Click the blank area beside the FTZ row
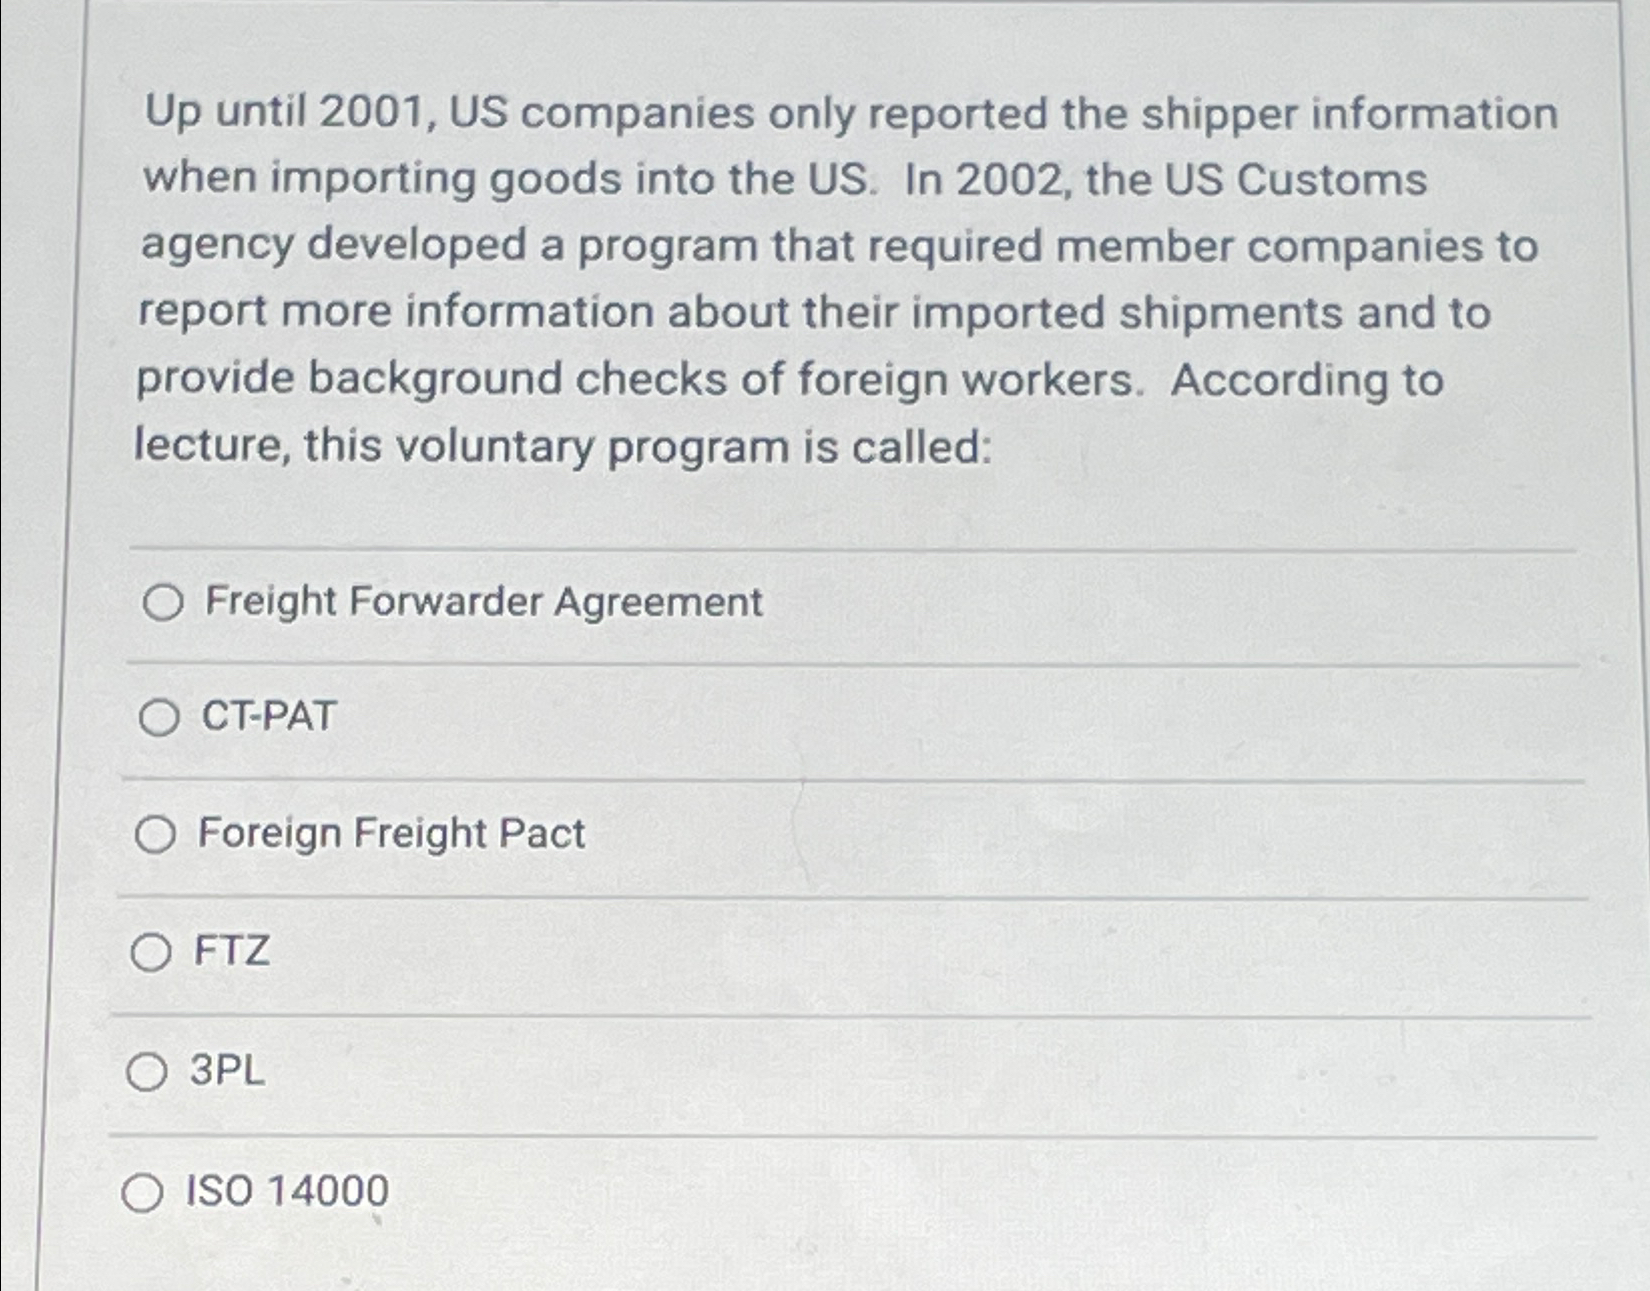This screenshot has width=1650, height=1291. pyautogui.click(x=900, y=952)
